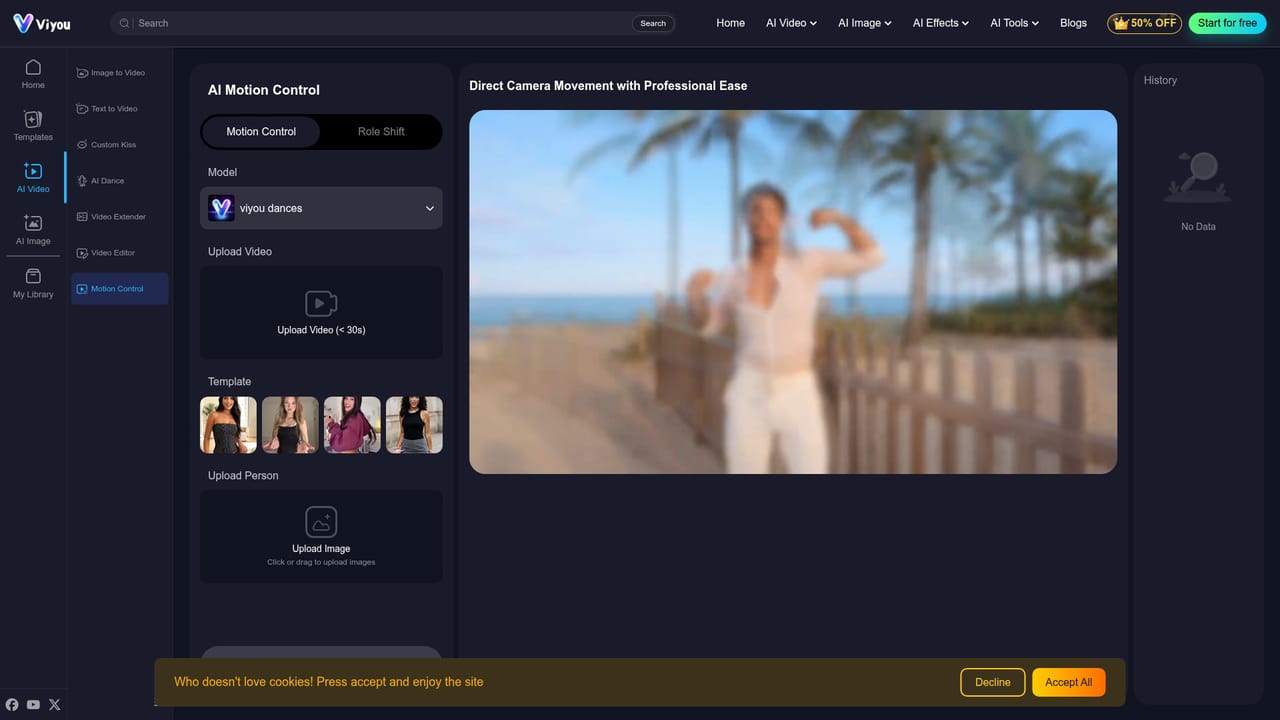
Task: Open the X social icon
Action: pos(55,705)
